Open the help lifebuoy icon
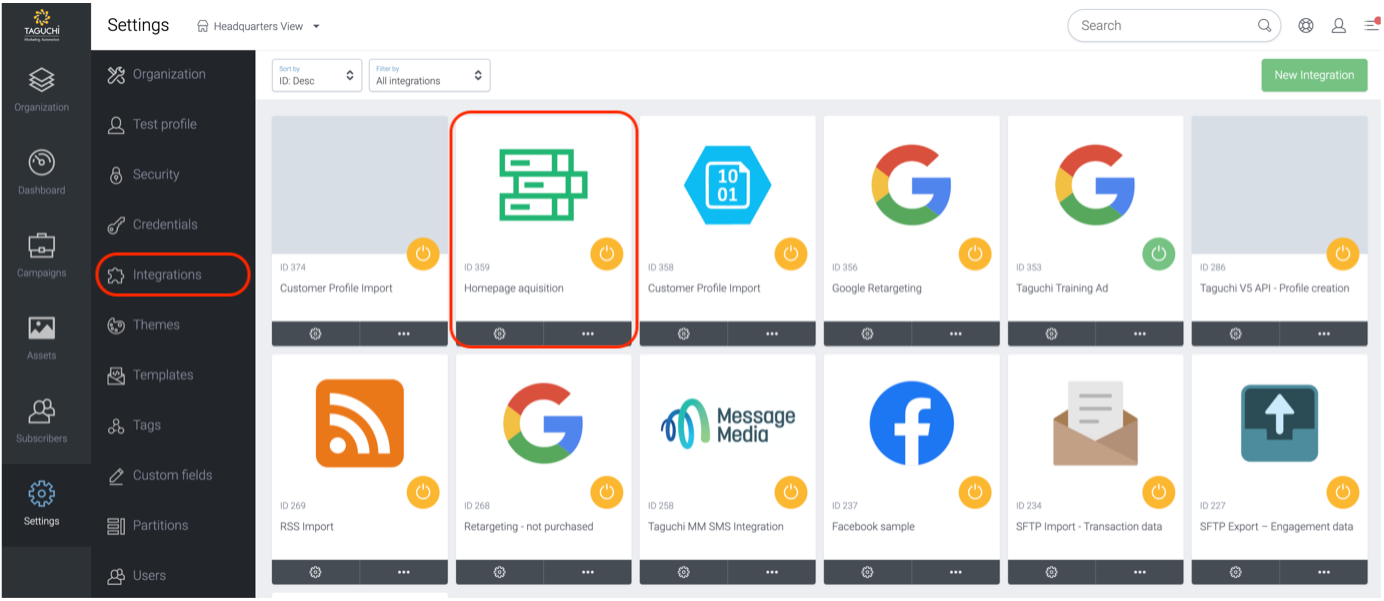The height and width of the screenshot is (601, 1384). [x=1306, y=26]
